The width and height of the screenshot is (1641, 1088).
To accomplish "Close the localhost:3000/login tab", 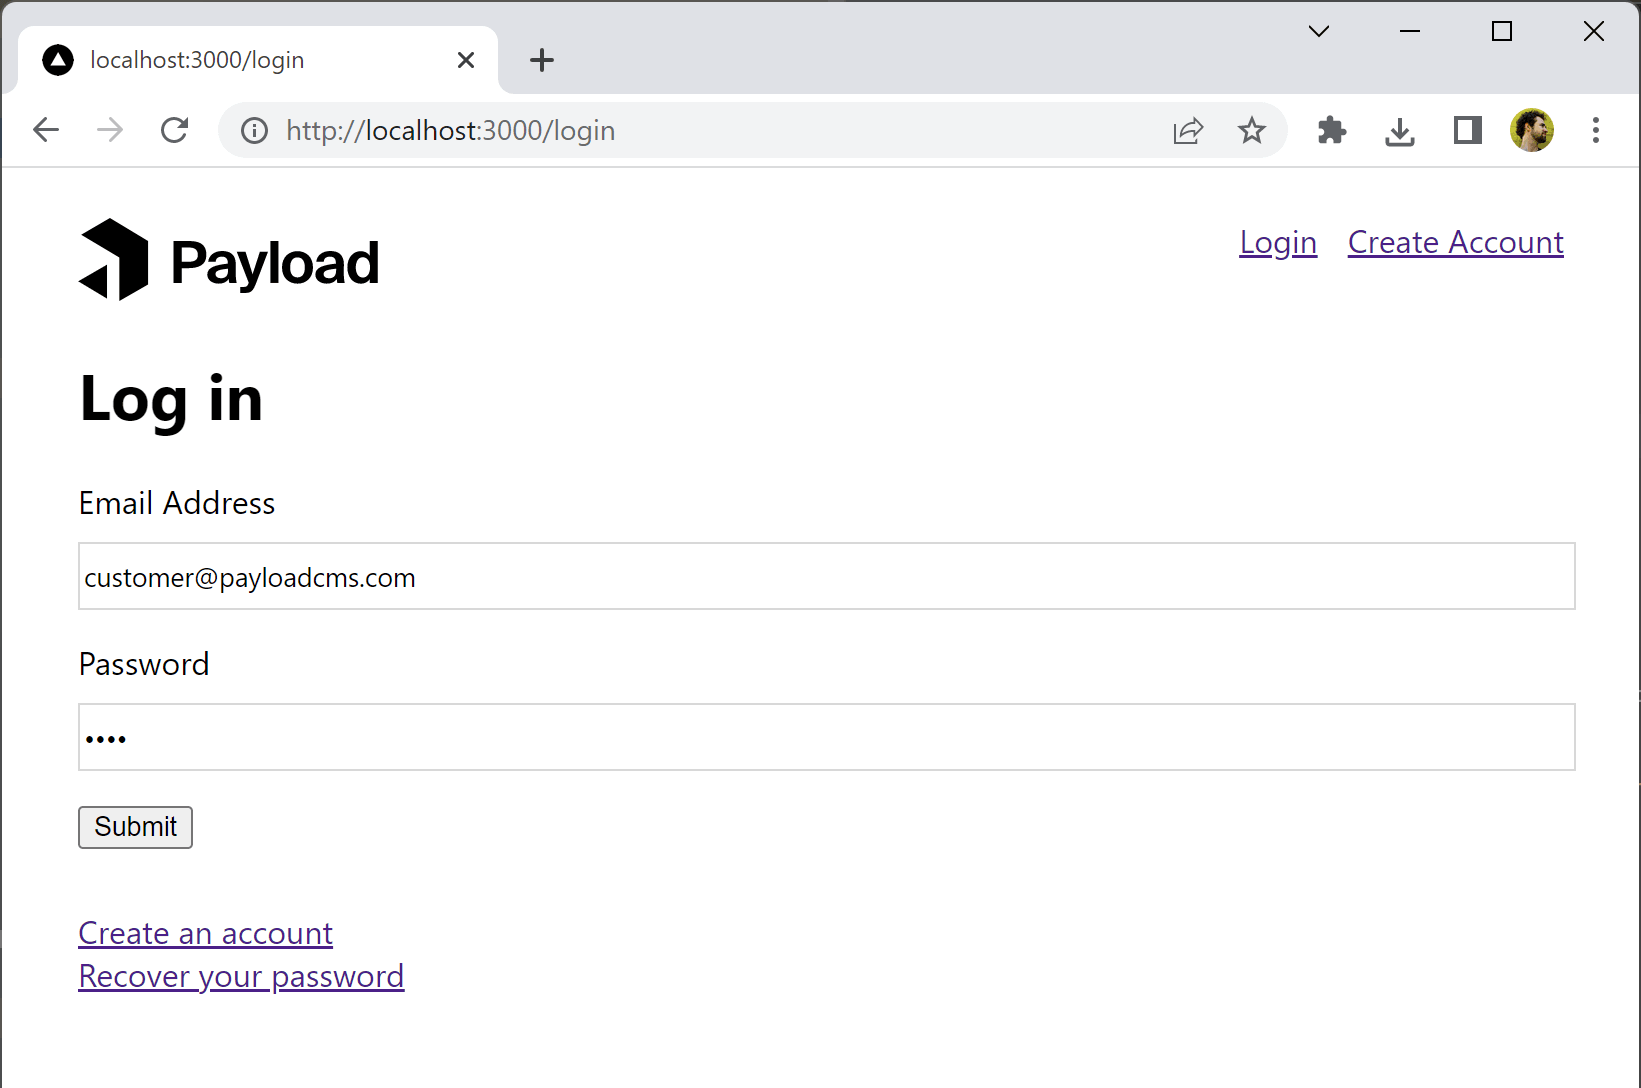I will click(466, 60).
